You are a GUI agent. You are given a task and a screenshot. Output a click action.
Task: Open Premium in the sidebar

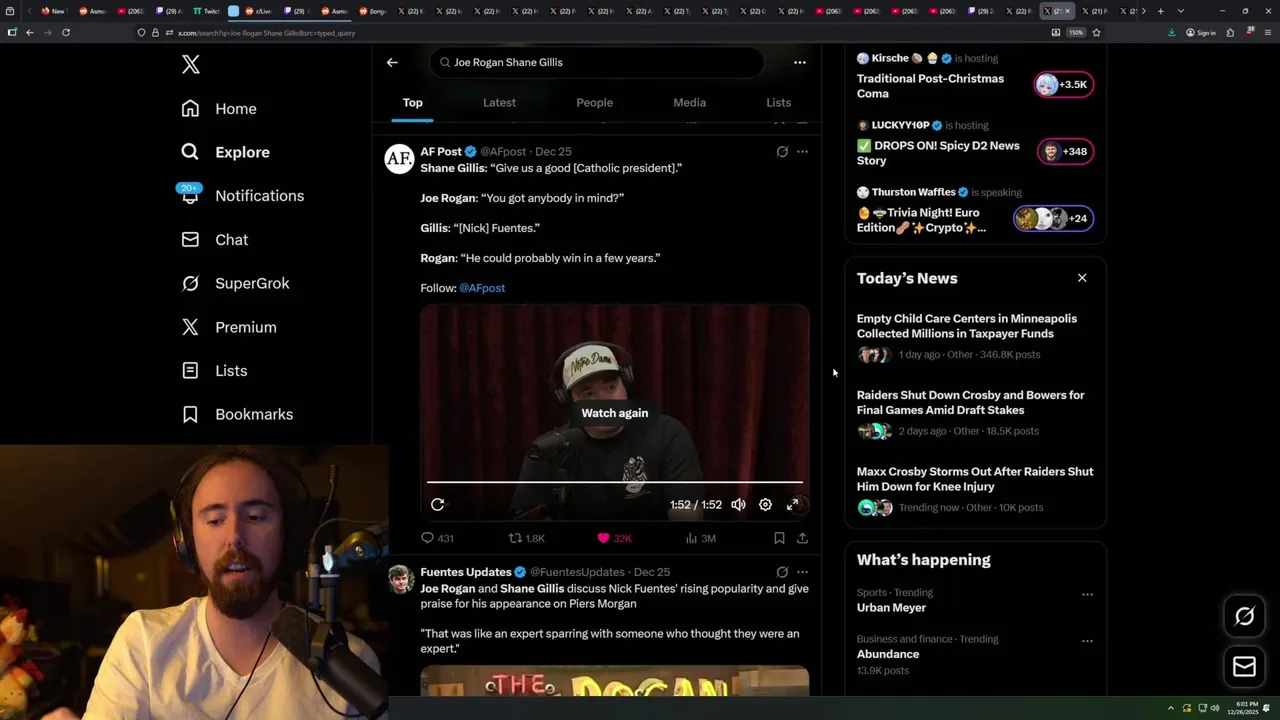(x=229, y=327)
